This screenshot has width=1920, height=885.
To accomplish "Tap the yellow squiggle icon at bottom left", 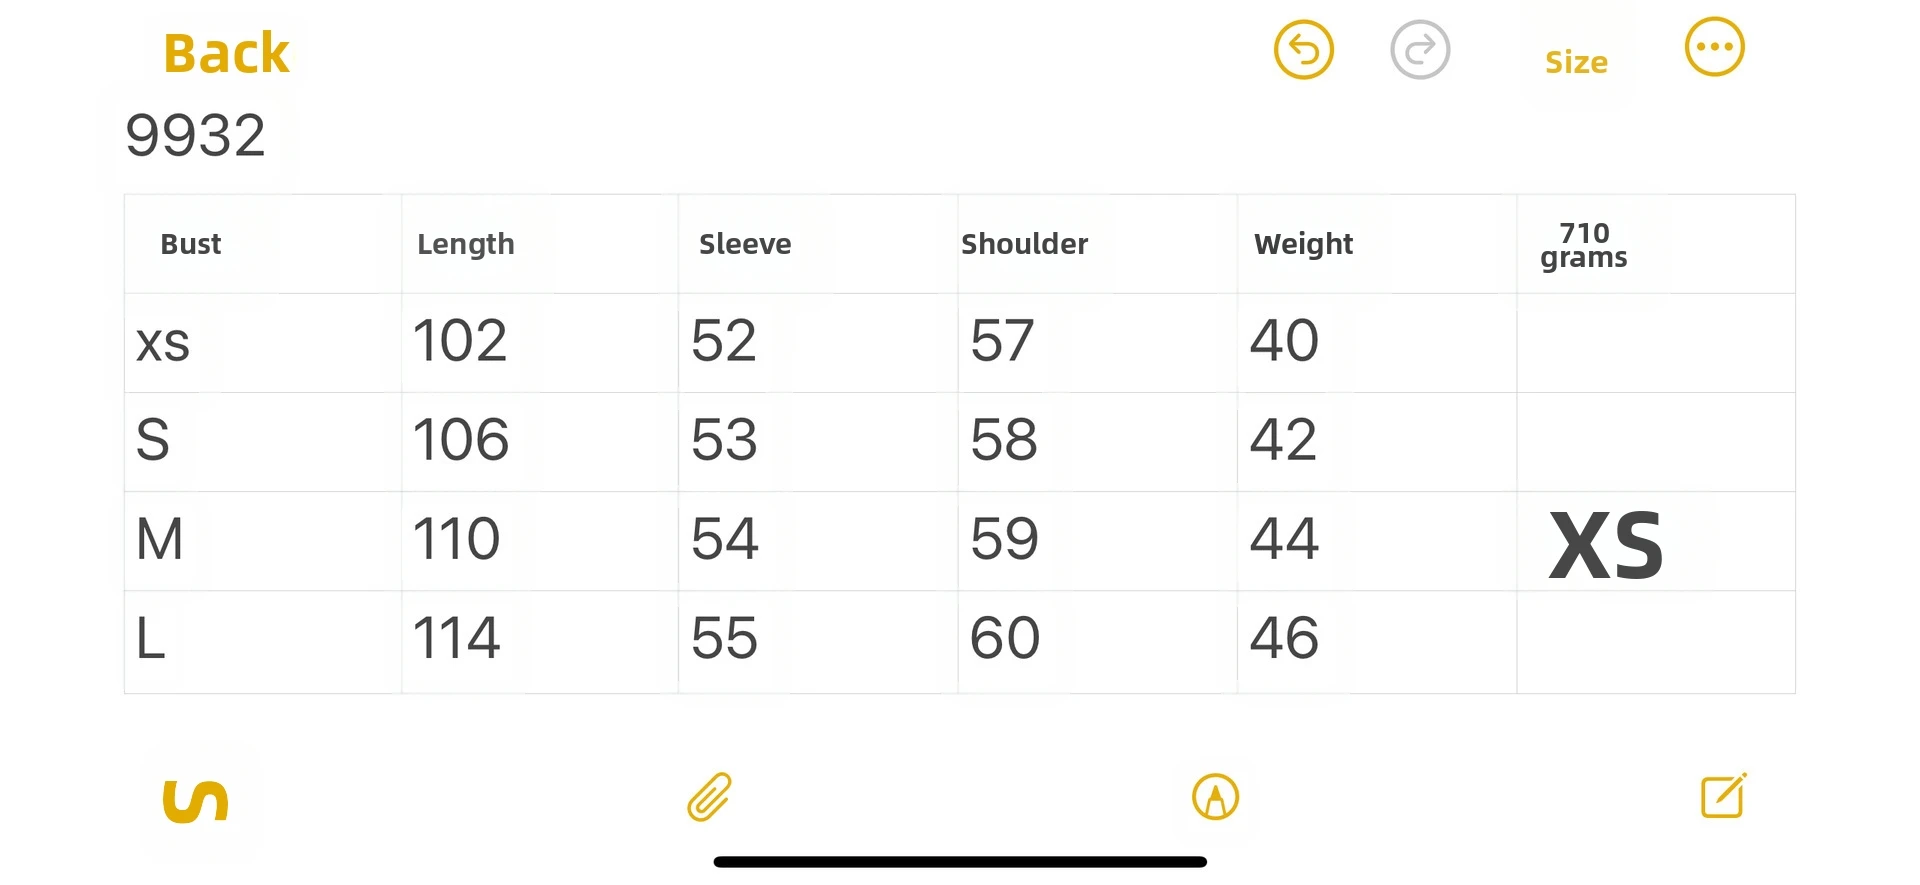I will pyautogui.click(x=195, y=801).
